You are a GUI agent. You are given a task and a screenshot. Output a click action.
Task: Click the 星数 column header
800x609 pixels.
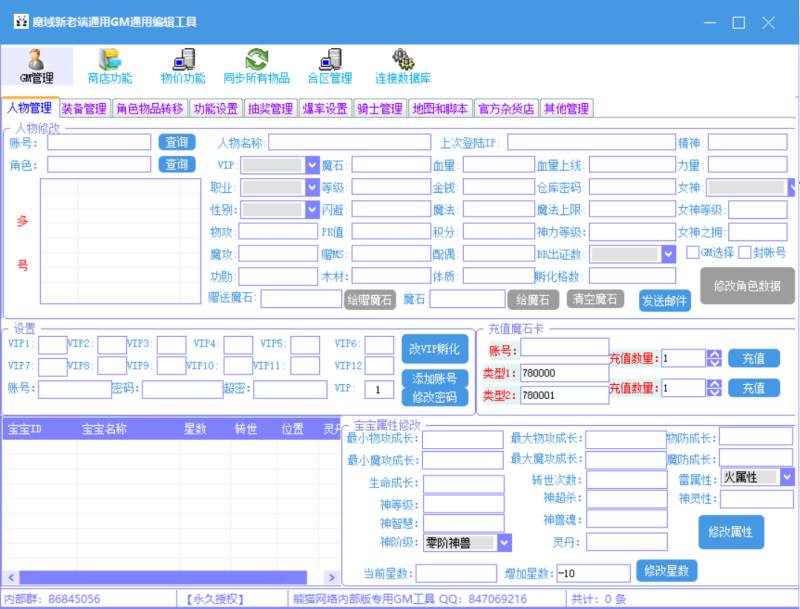tap(205, 429)
